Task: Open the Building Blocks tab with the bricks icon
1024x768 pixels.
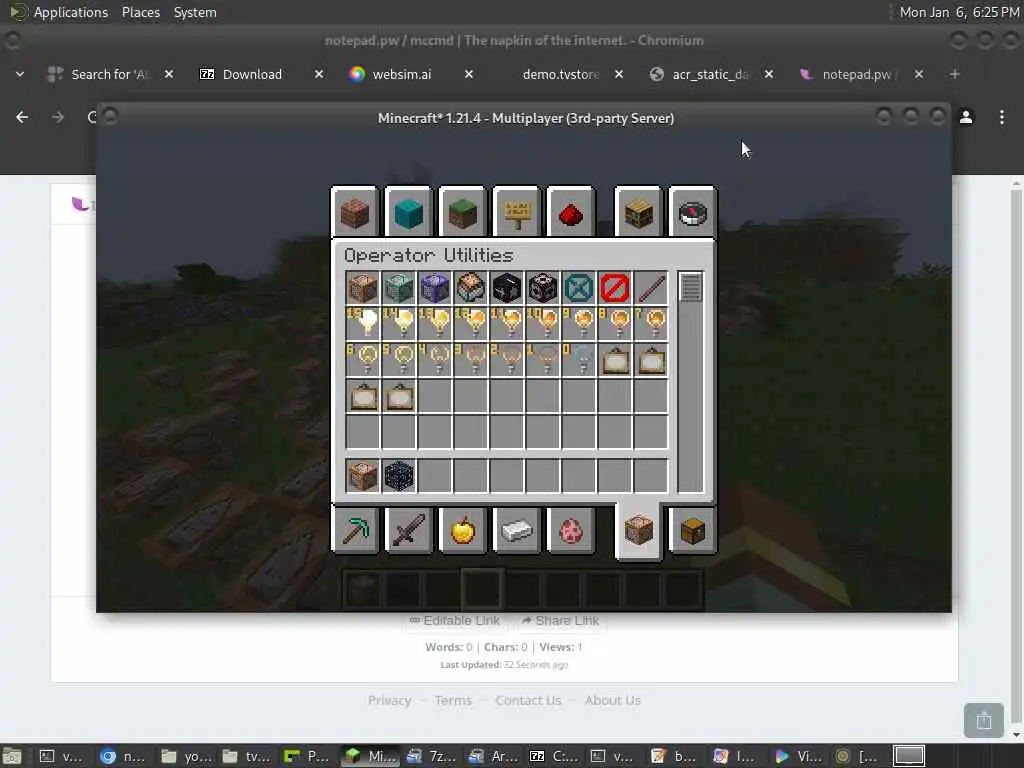Action: (355, 212)
